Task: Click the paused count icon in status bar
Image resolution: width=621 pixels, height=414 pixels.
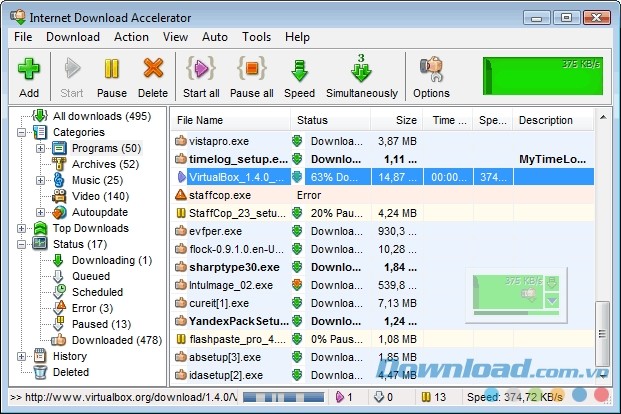Action: tap(426, 397)
